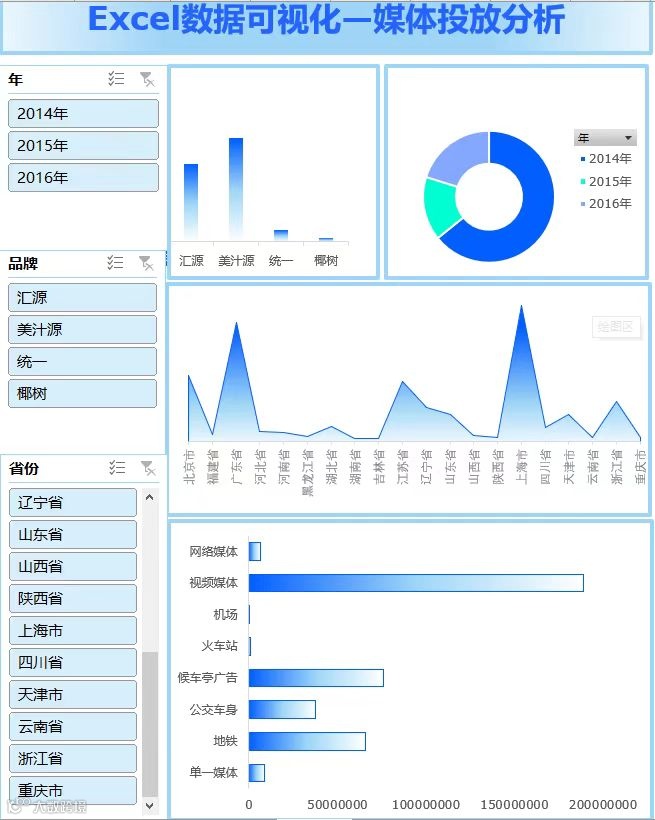
Task: Choose 山西省 in province slicer
Action: [x=73, y=566]
